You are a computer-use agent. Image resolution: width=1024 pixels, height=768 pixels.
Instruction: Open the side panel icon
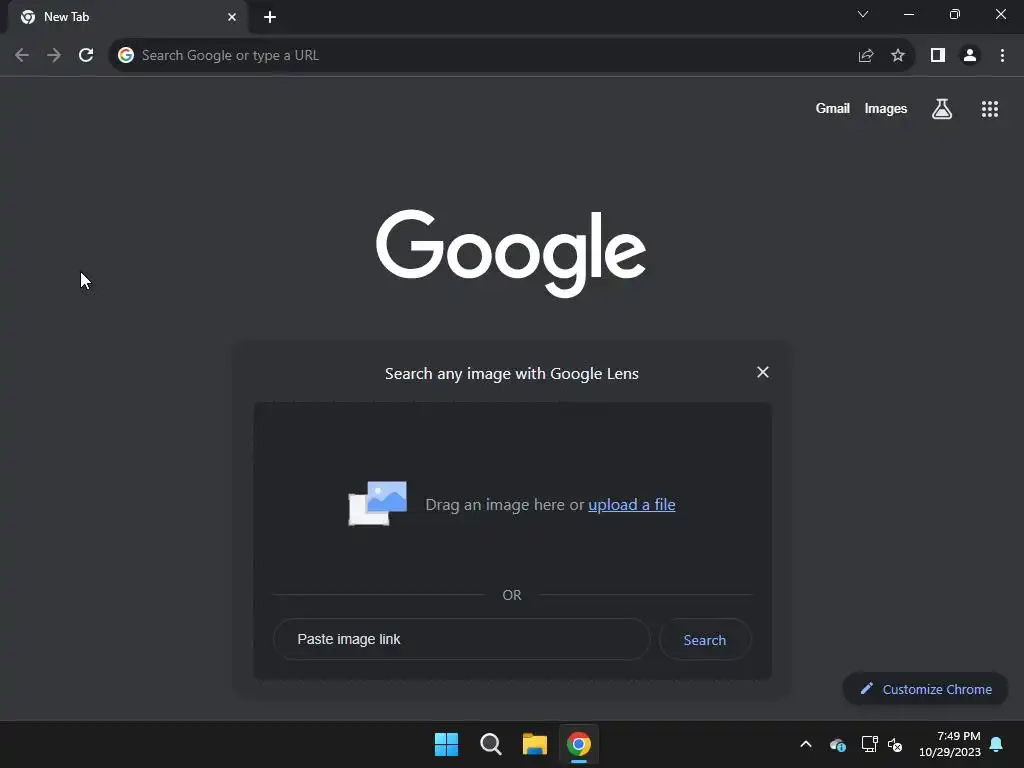(x=938, y=56)
